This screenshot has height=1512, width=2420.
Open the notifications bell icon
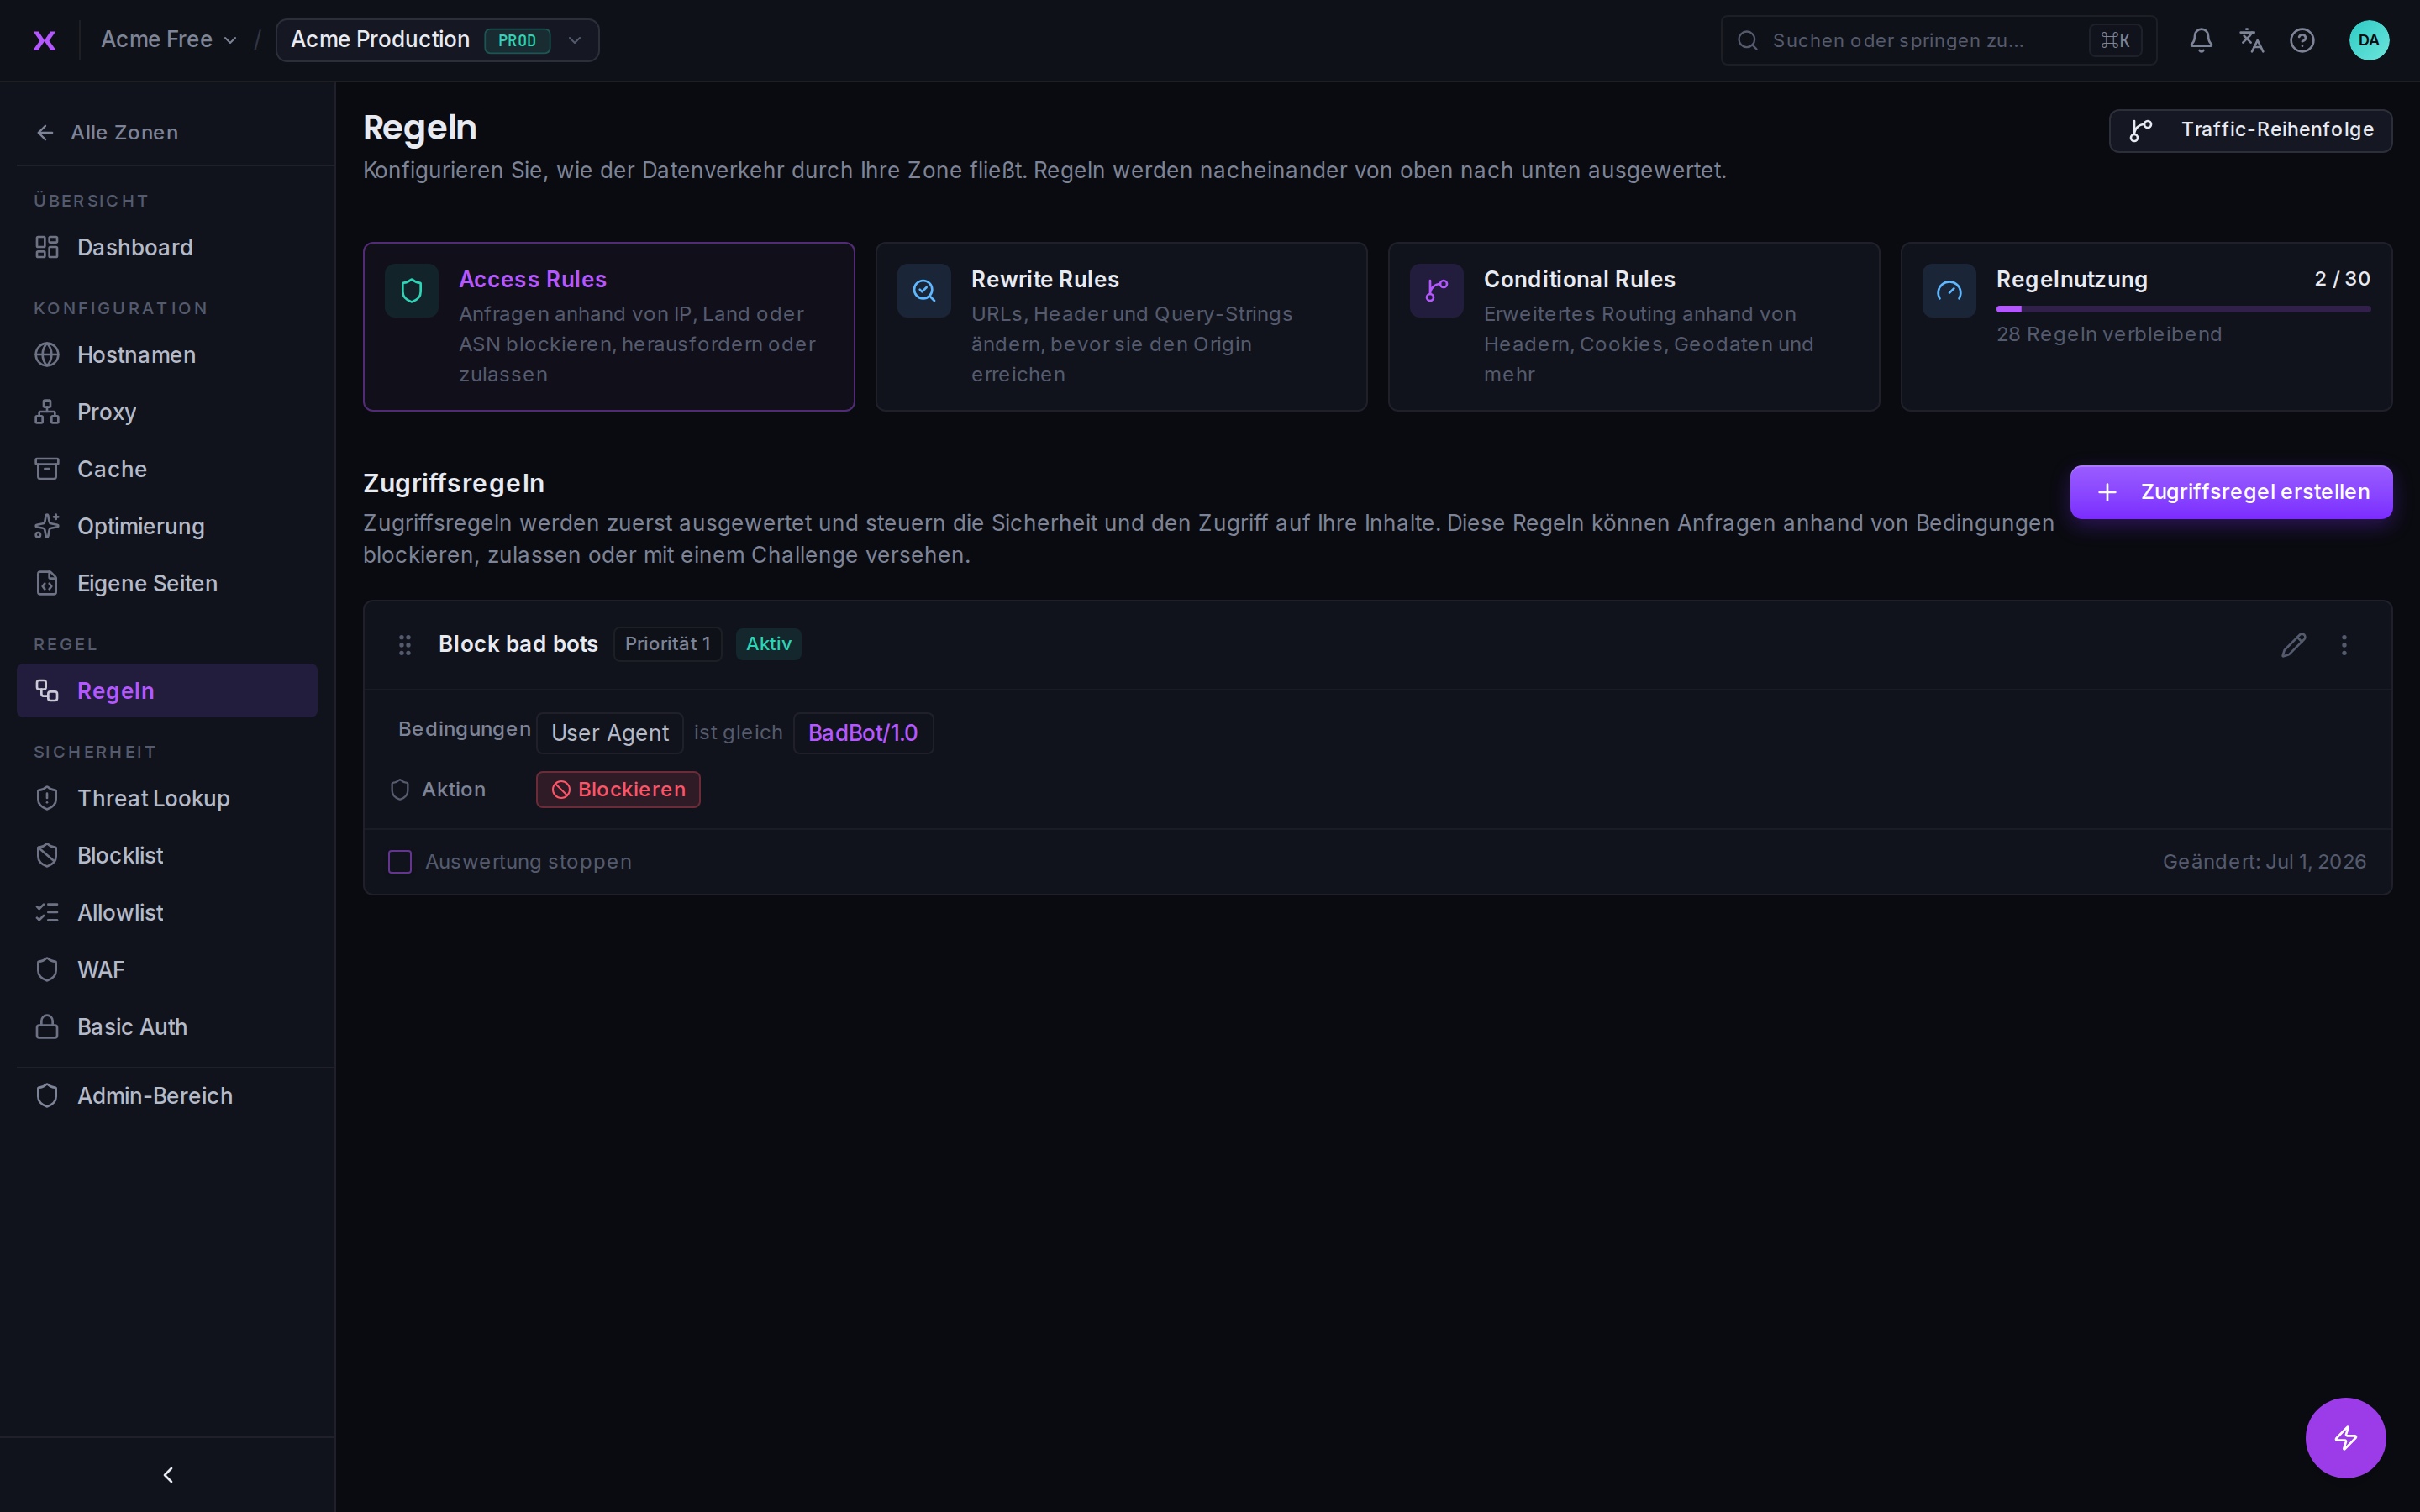(2200, 40)
